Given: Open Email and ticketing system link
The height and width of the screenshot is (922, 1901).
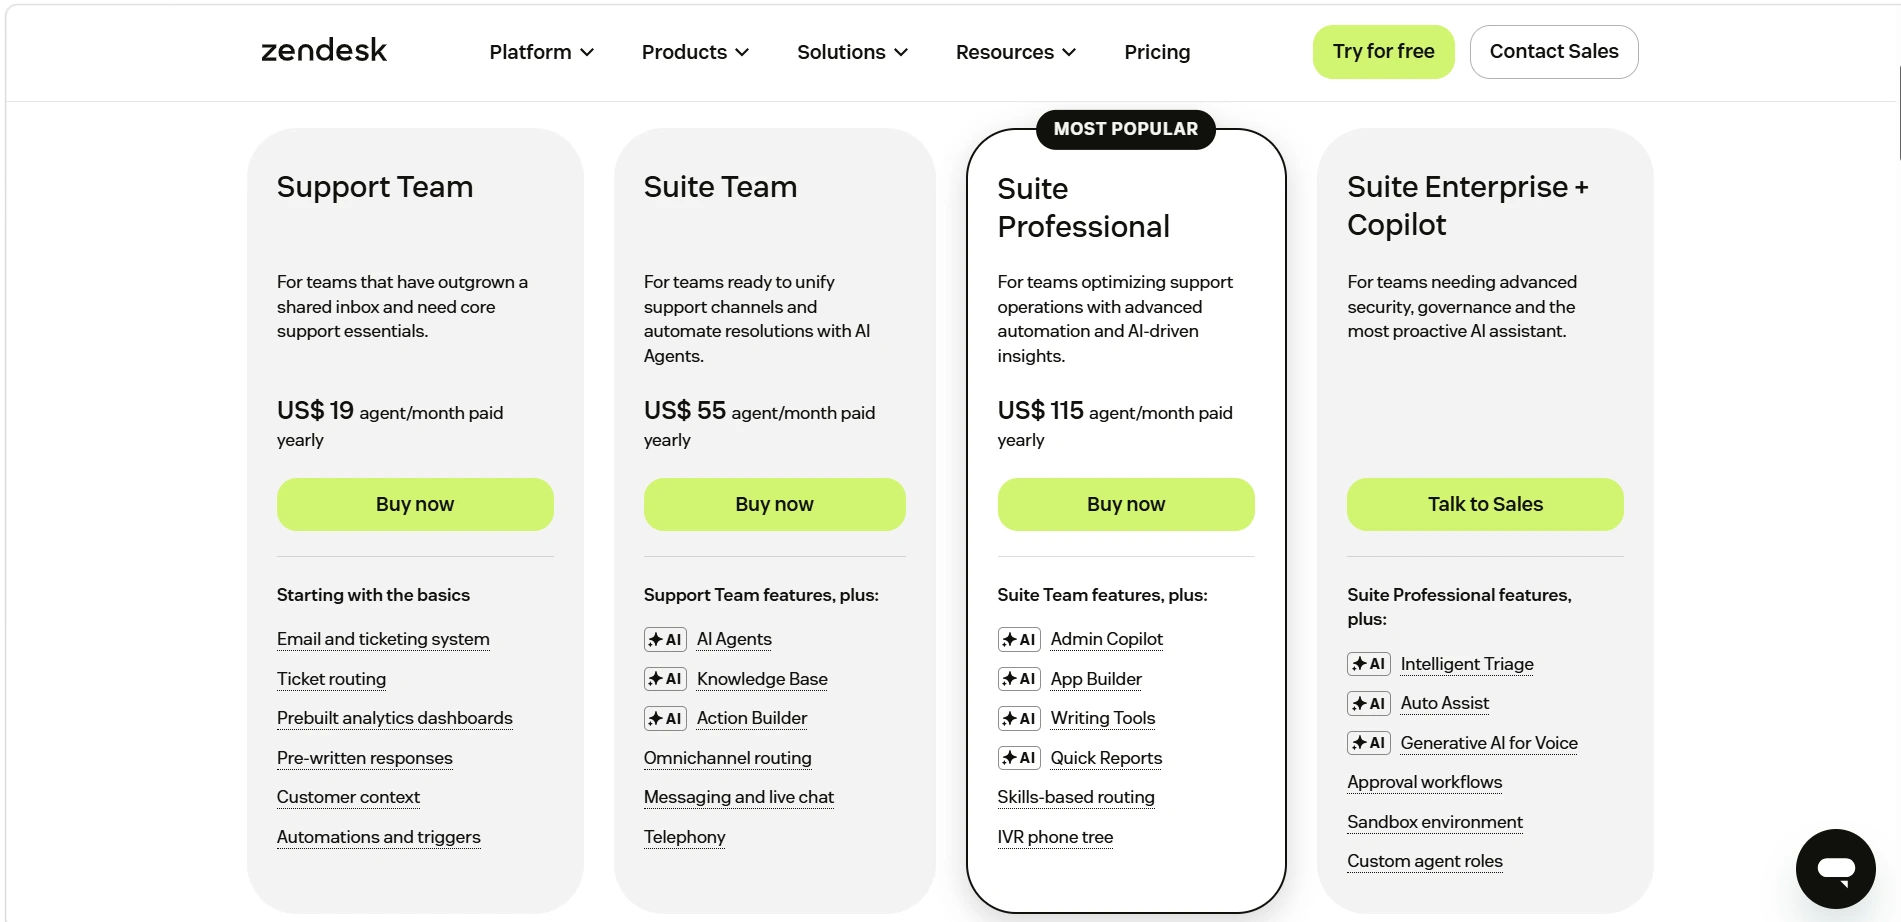Looking at the screenshot, I should click(x=383, y=639).
